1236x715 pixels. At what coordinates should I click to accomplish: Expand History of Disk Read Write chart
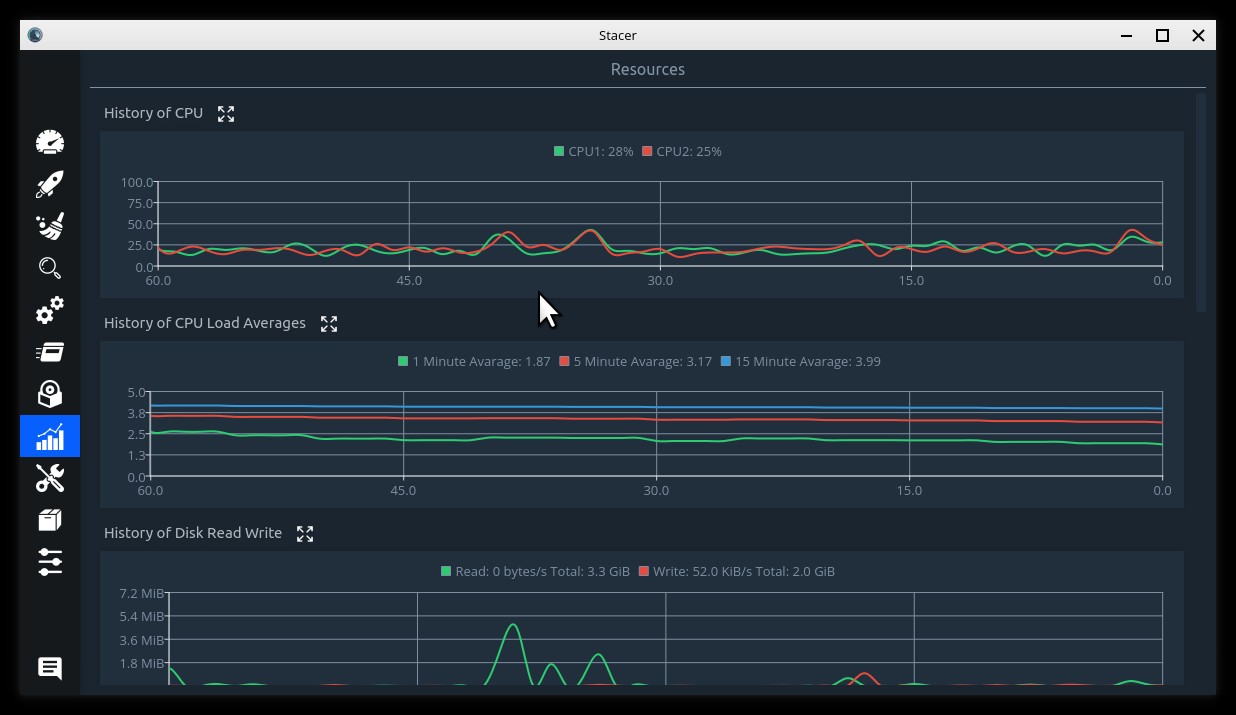pyautogui.click(x=305, y=534)
